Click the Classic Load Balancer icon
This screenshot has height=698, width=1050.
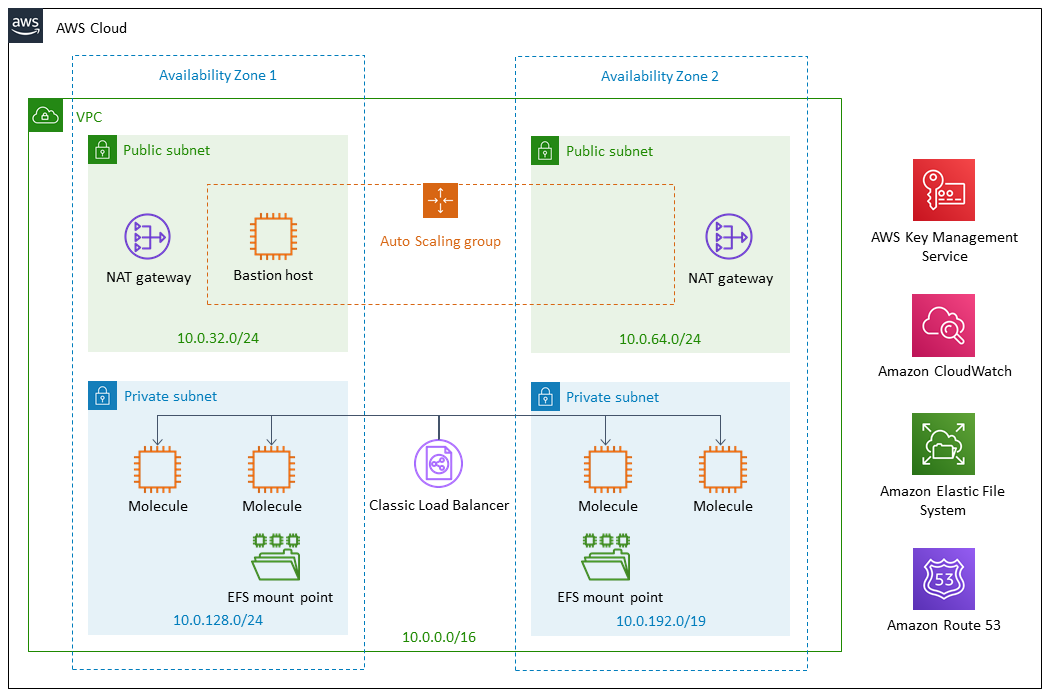(x=439, y=464)
